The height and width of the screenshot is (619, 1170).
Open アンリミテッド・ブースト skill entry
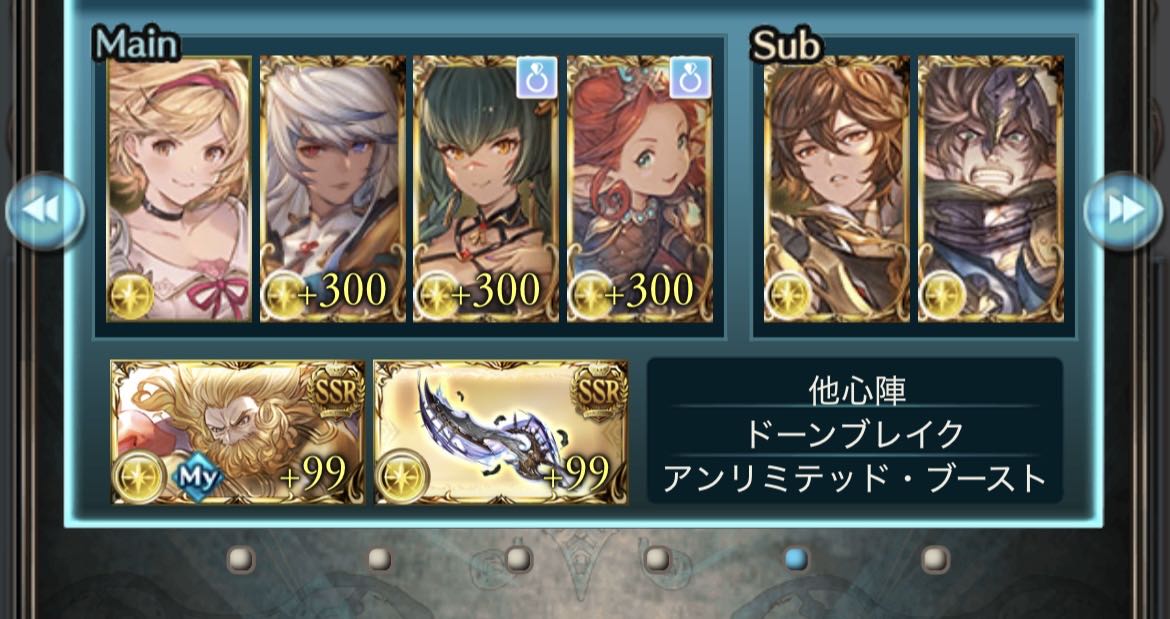coord(856,478)
